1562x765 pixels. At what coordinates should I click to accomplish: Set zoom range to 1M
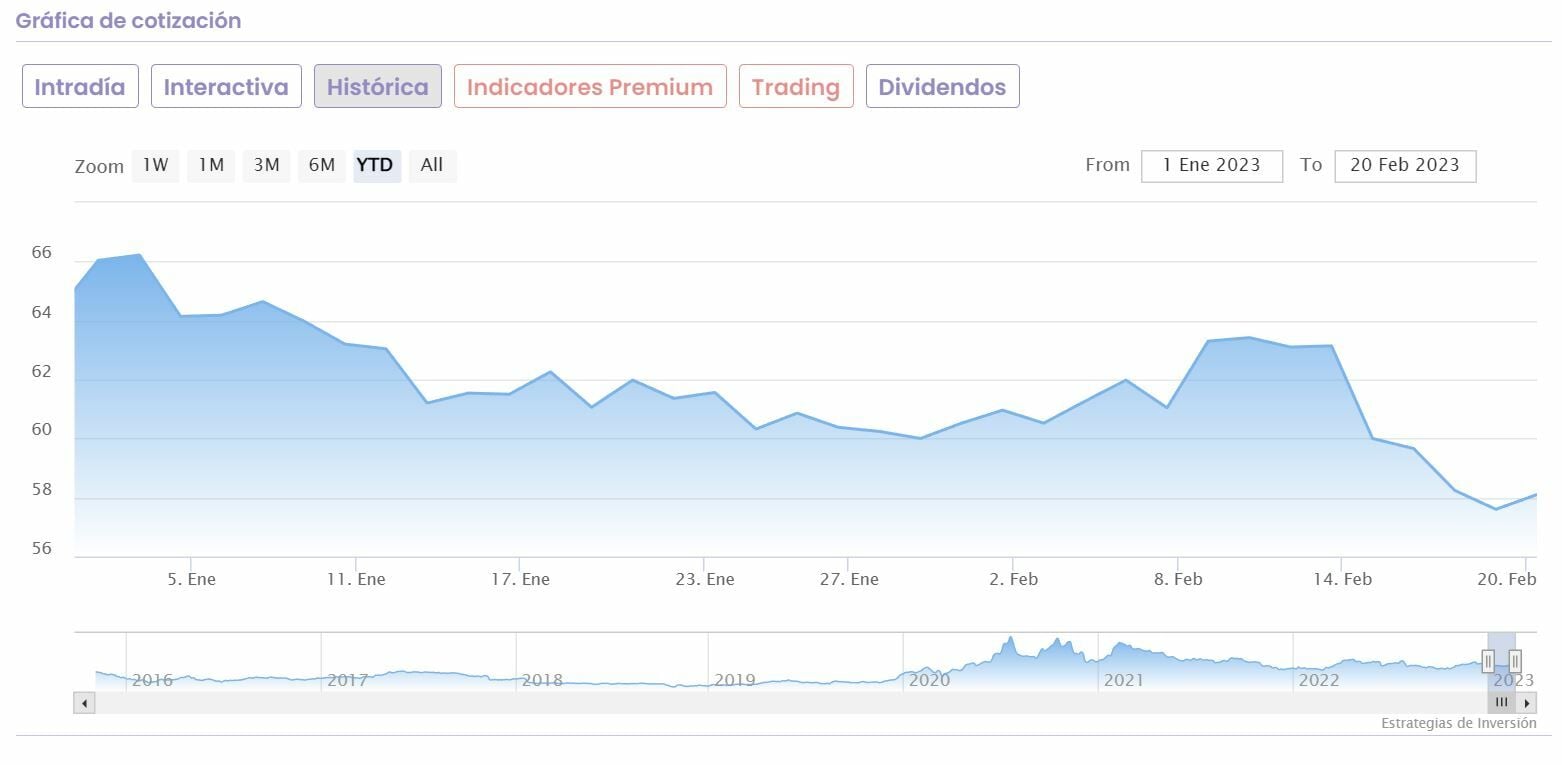coord(211,165)
